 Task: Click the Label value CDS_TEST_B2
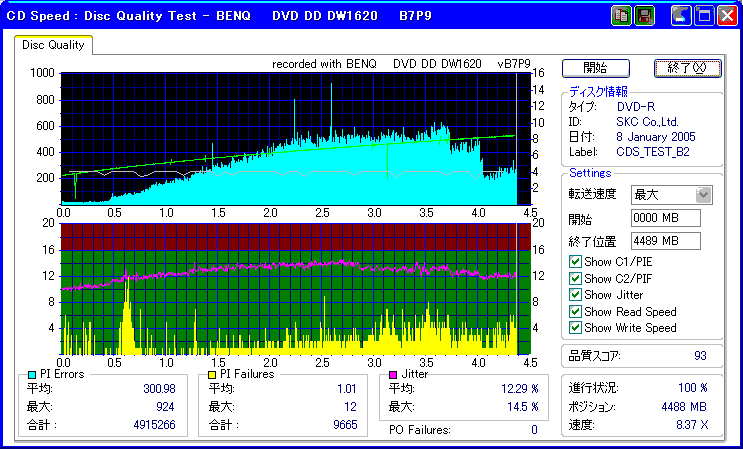(x=652, y=153)
